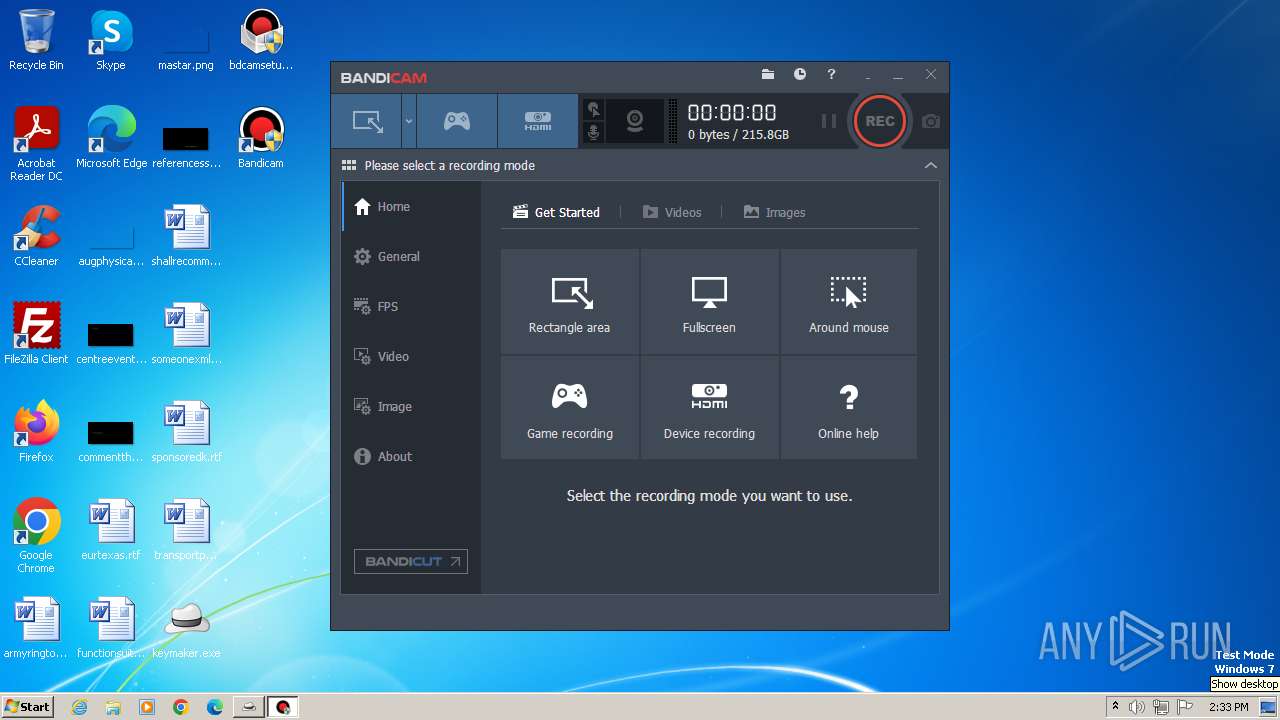The height and width of the screenshot is (720, 1280).
Task: Open Bandicam help question mark icon
Action: point(831,75)
